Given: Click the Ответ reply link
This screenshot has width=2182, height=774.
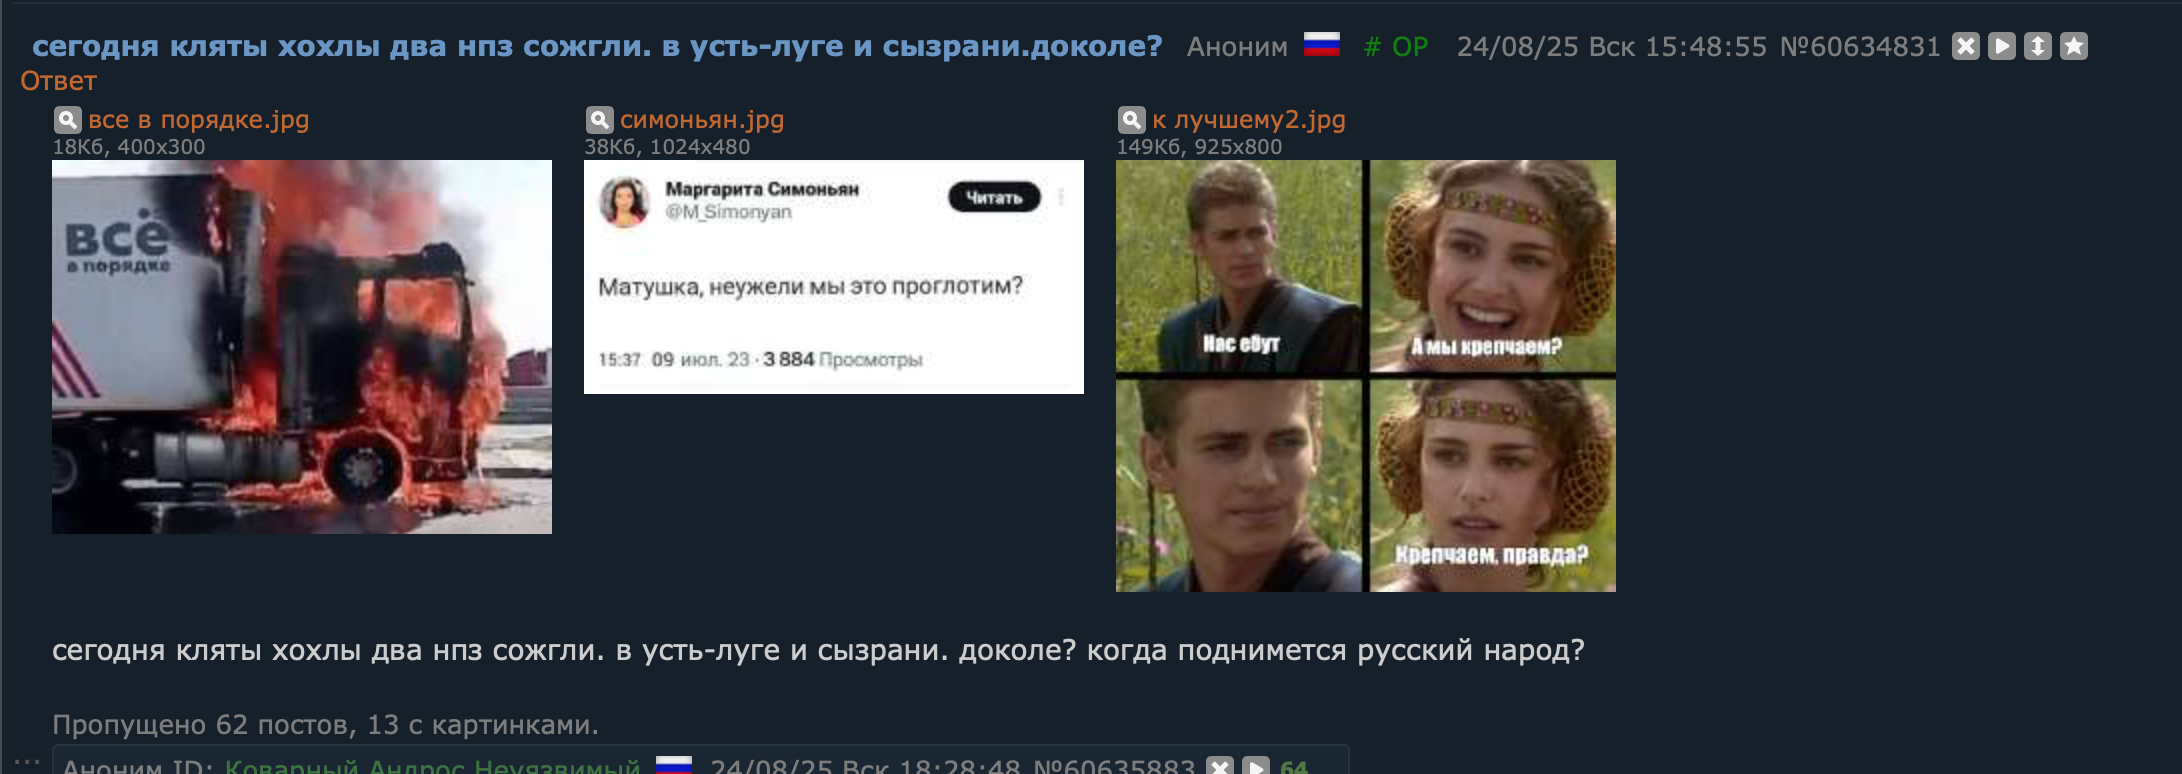Looking at the screenshot, I should coord(59,81).
